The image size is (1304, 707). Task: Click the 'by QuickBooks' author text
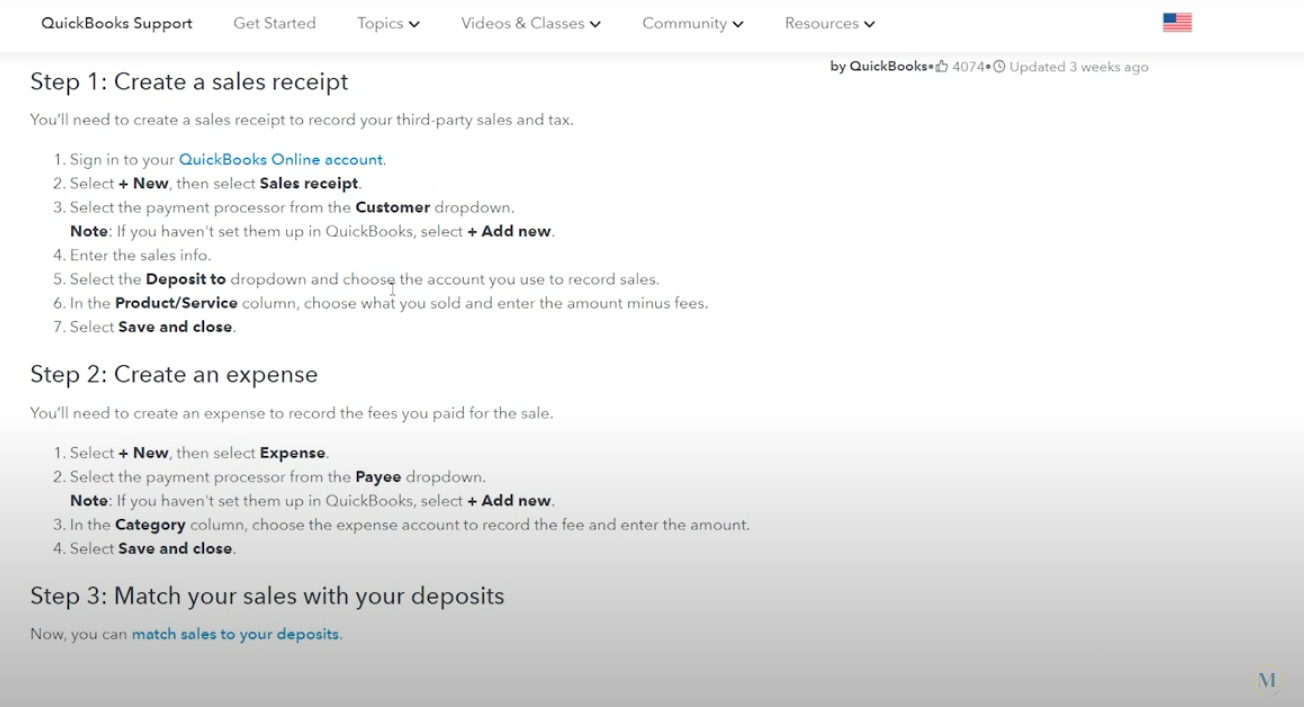point(879,67)
